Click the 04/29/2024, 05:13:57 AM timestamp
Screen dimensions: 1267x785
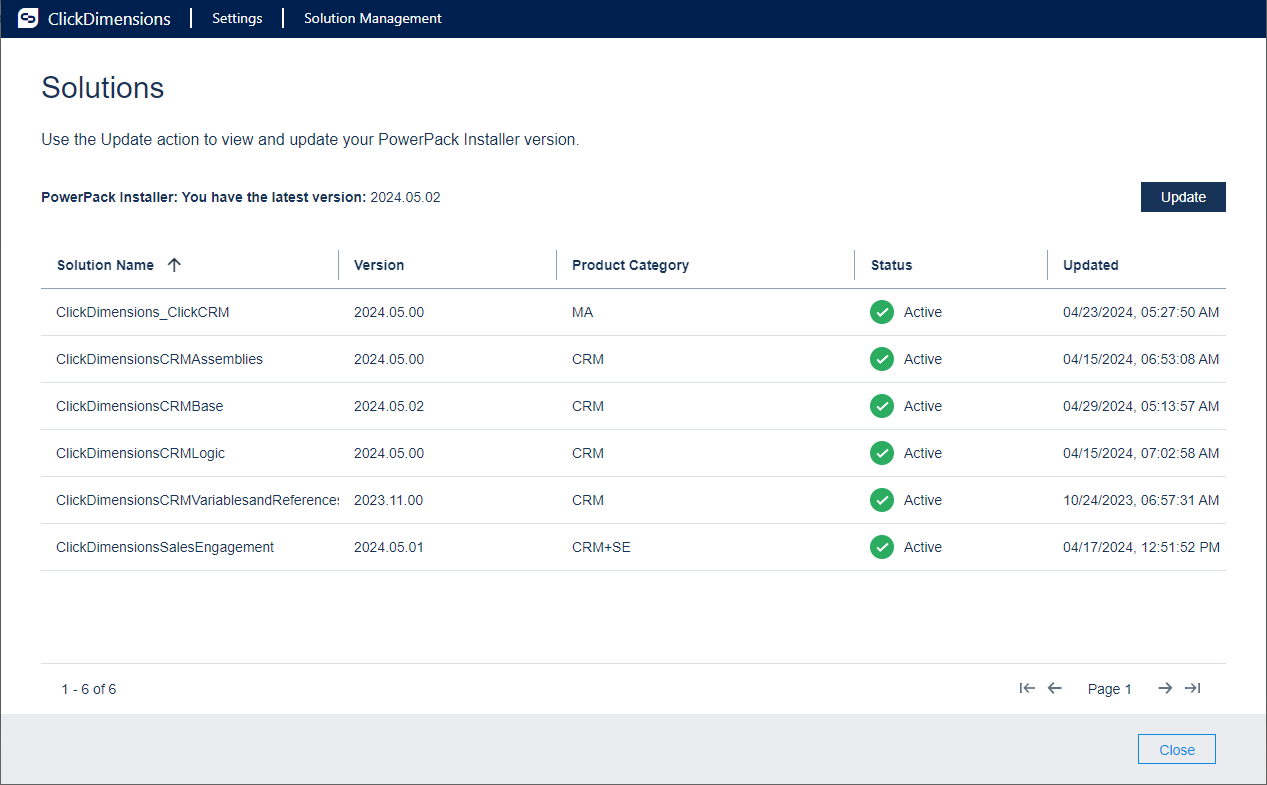(1141, 406)
